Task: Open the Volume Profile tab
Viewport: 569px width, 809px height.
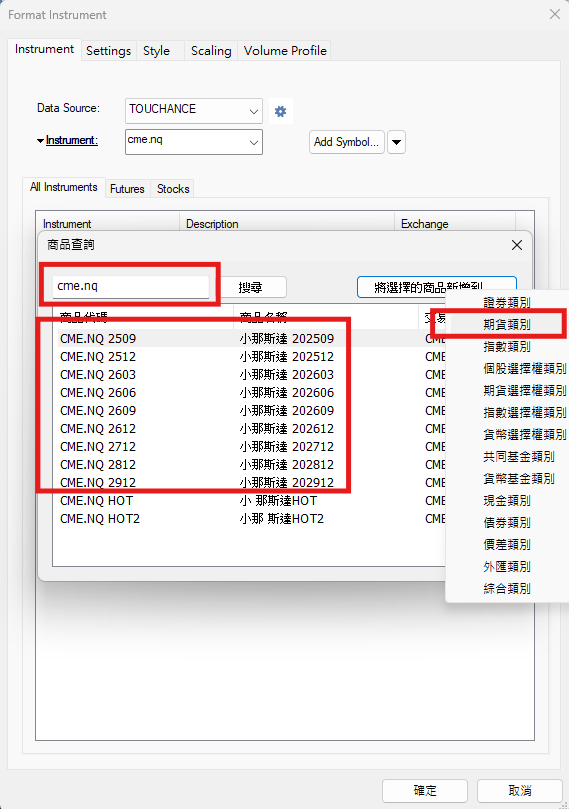Action: [285, 51]
